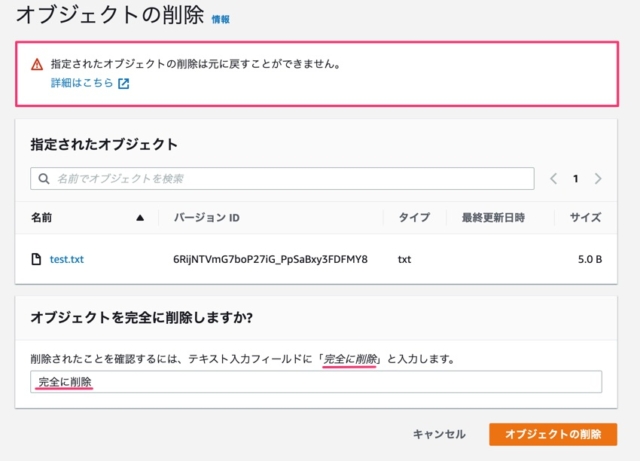
Task: Click the 名前 column header
Action: tap(41, 218)
